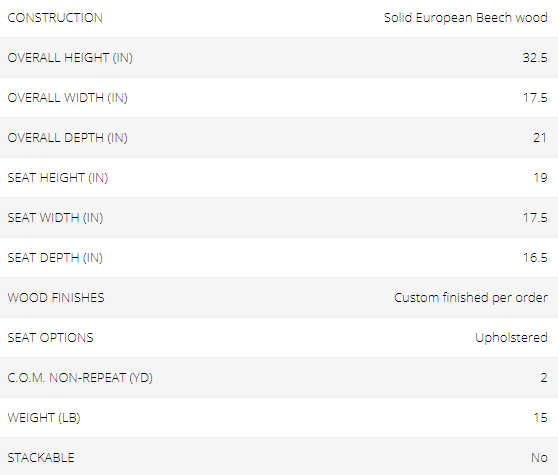Select the Custom finished per order text

pos(471,298)
